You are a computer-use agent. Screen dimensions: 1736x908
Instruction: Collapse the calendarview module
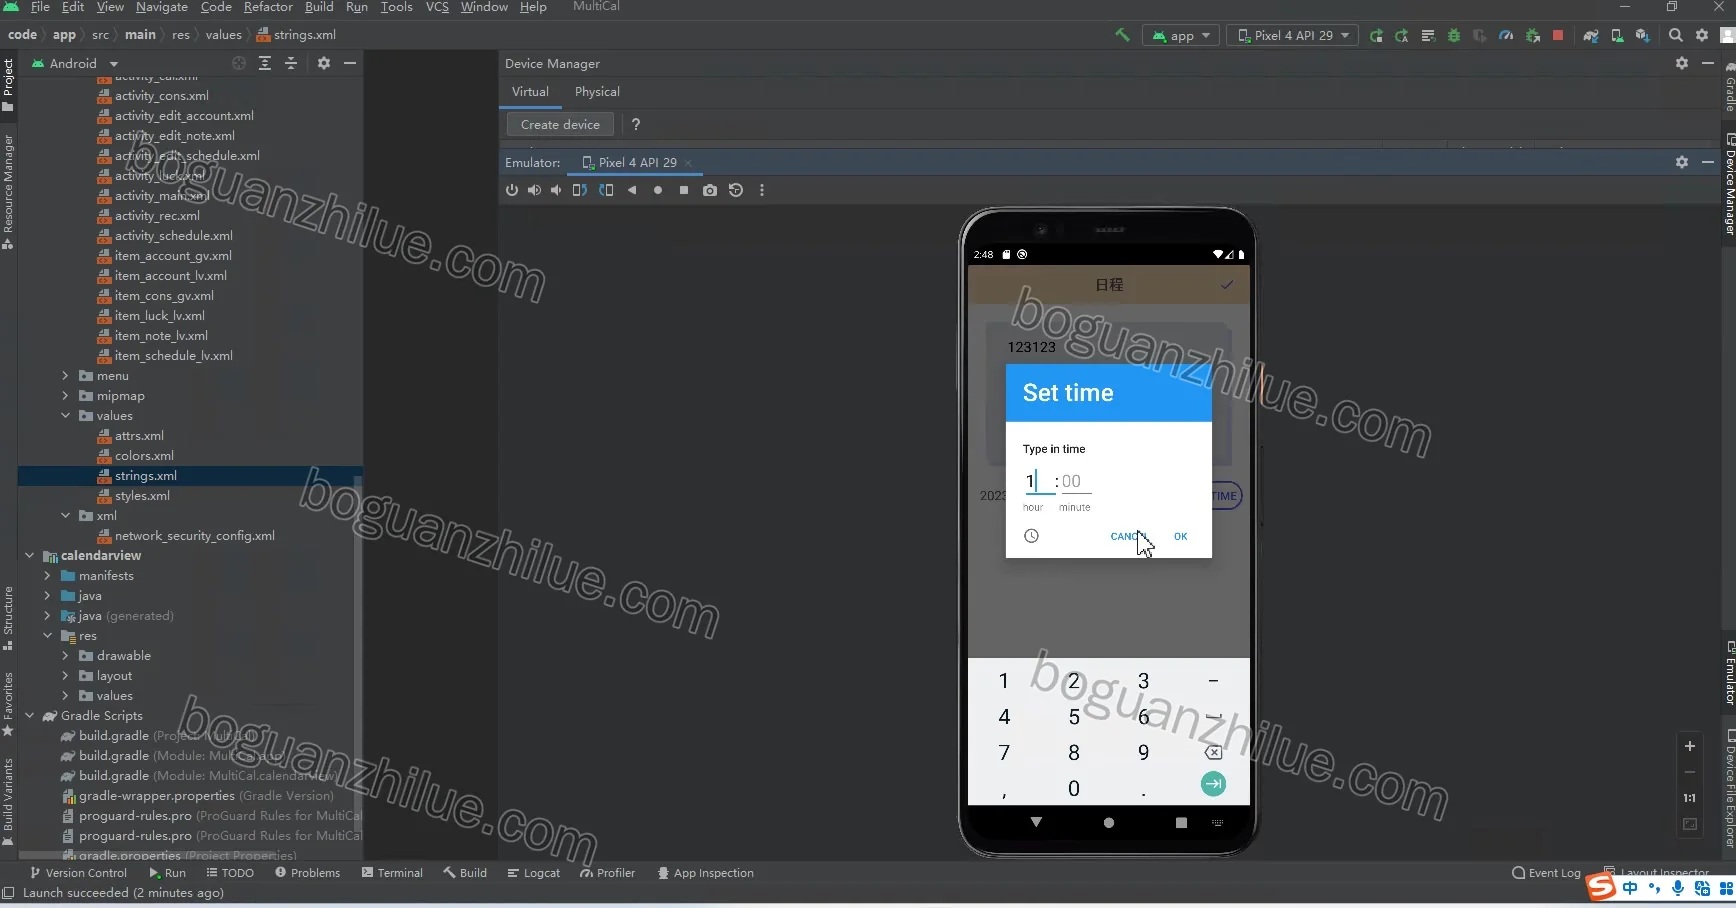30,556
